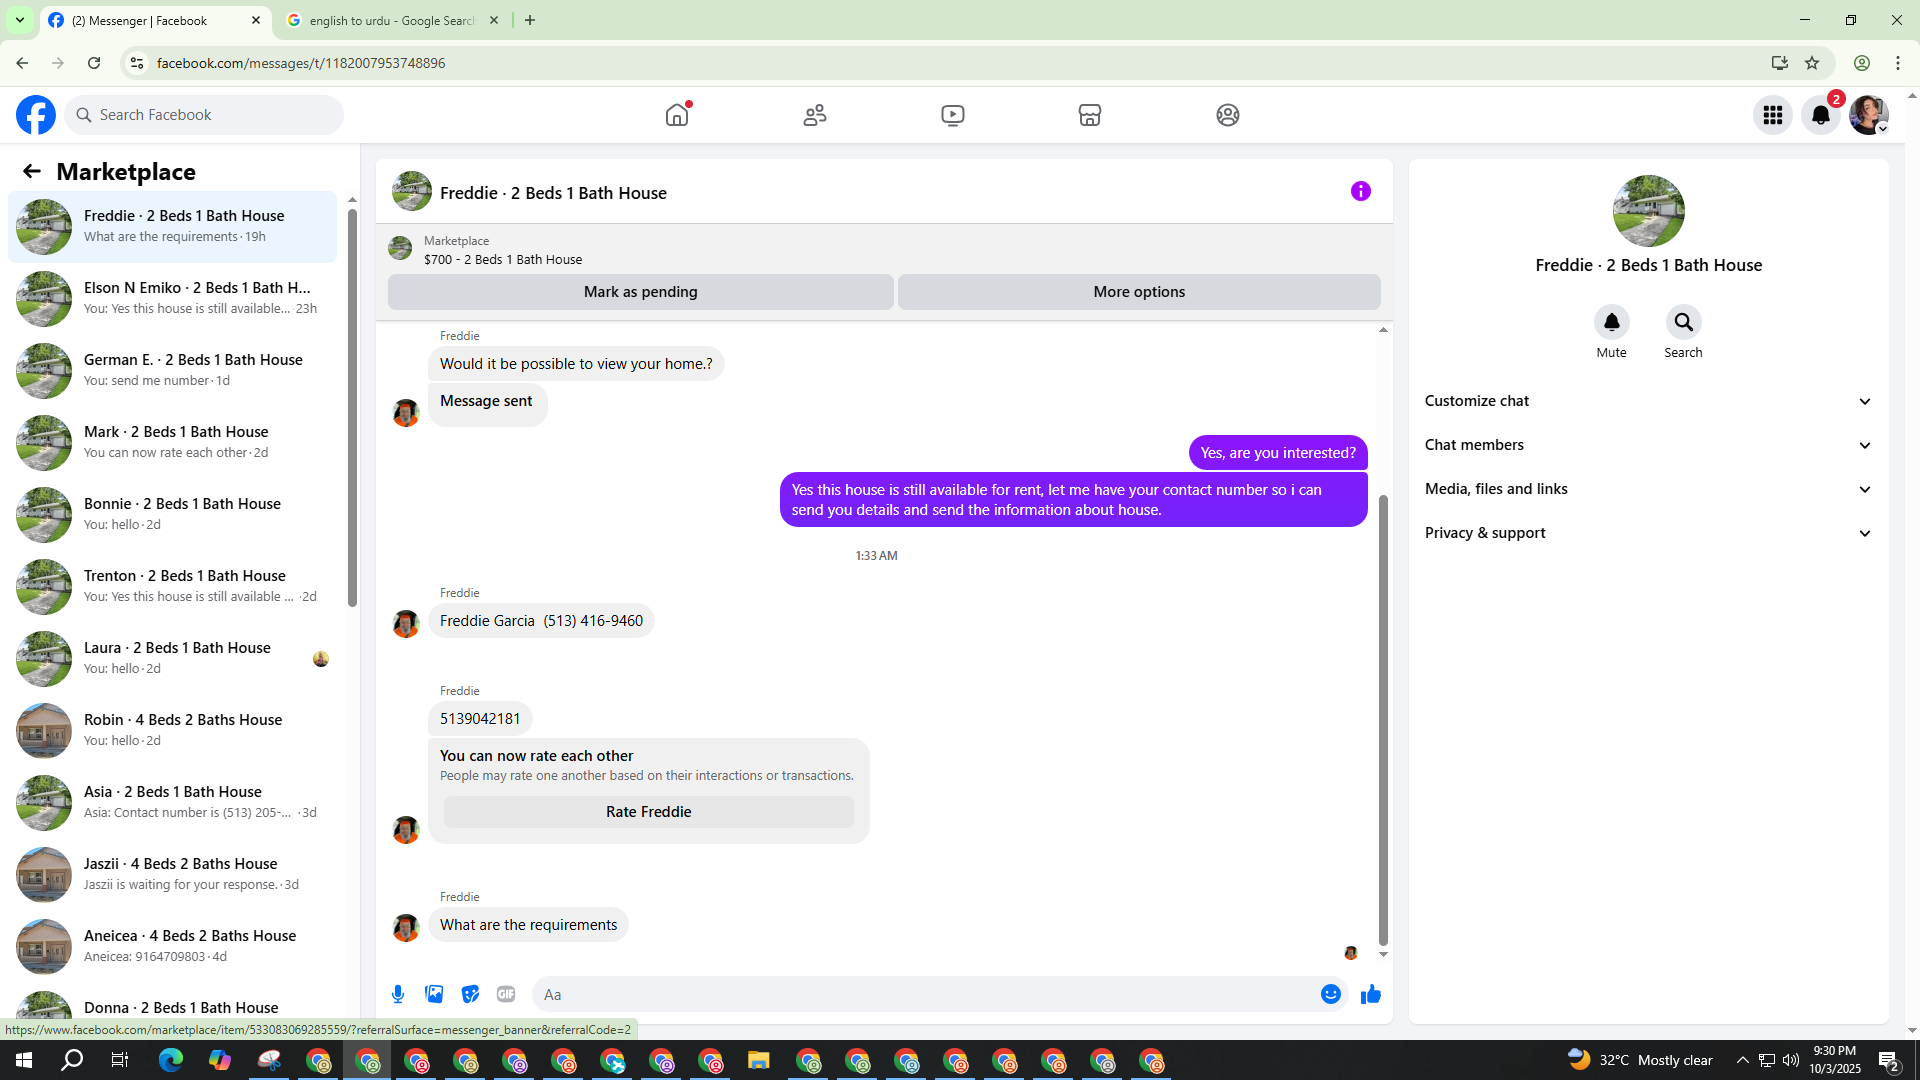The height and width of the screenshot is (1080, 1920).
Task: Open Elson N Emiko conversation
Action: coord(173,298)
